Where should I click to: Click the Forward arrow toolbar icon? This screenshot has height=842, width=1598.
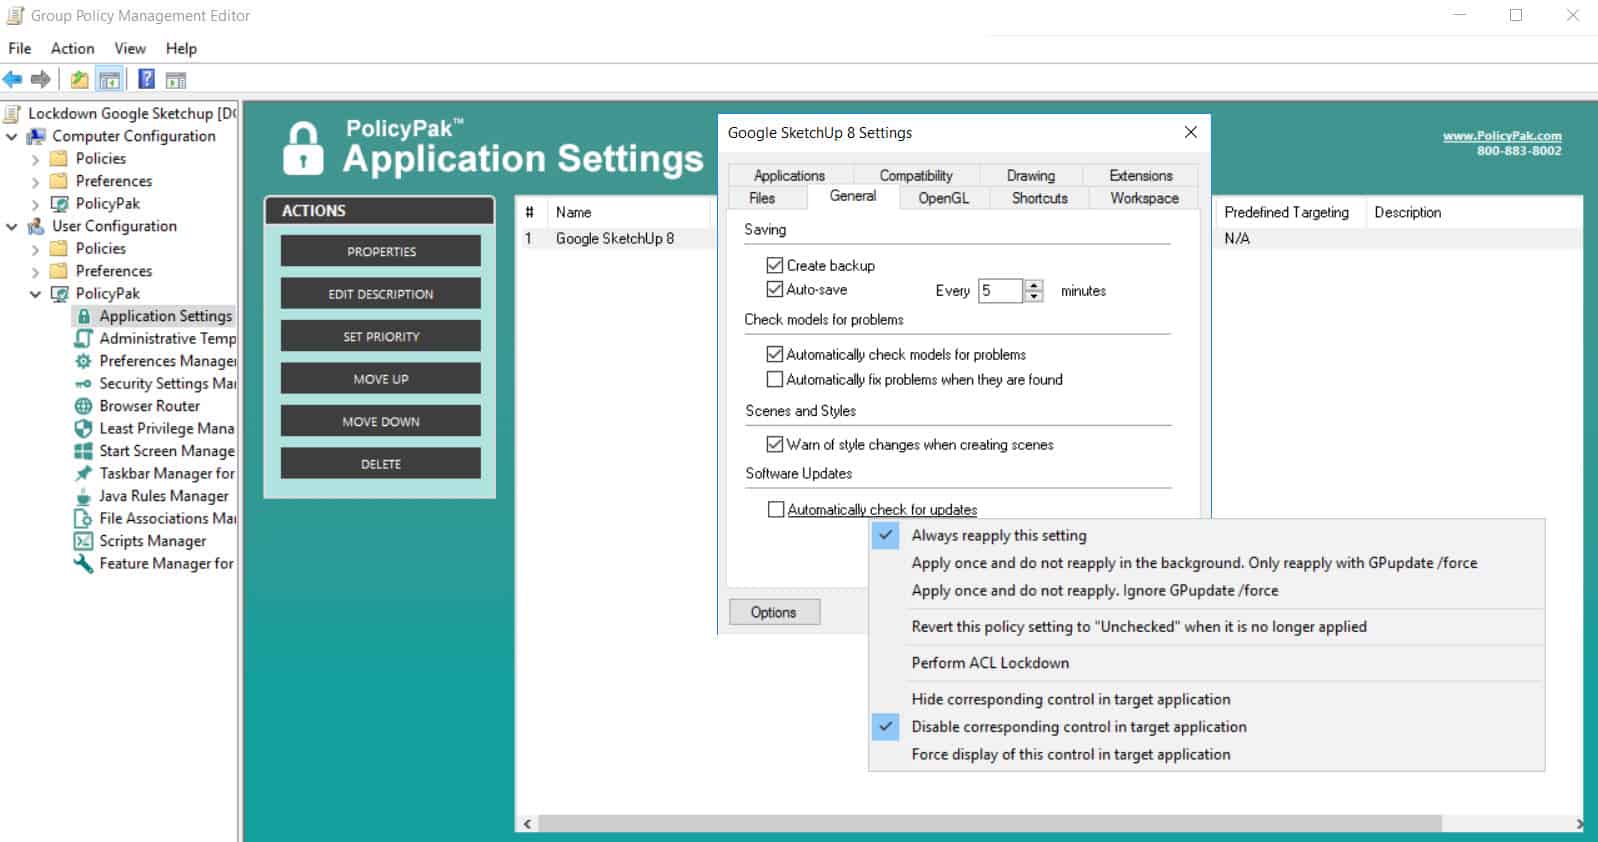pos(41,79)
